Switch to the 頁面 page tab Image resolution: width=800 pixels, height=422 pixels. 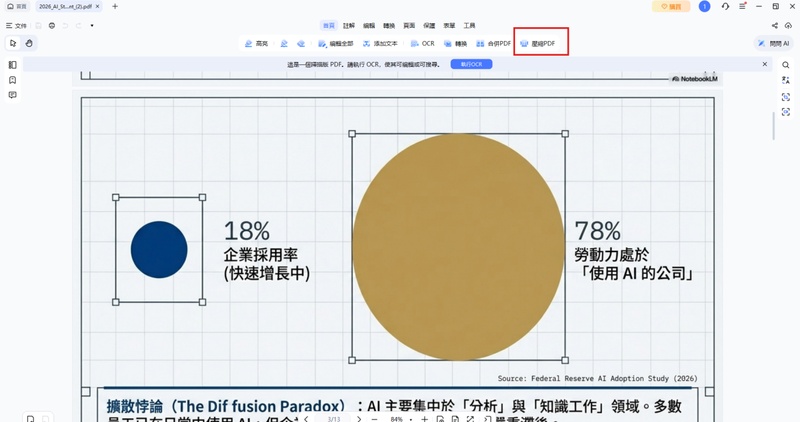pos(409,26)
